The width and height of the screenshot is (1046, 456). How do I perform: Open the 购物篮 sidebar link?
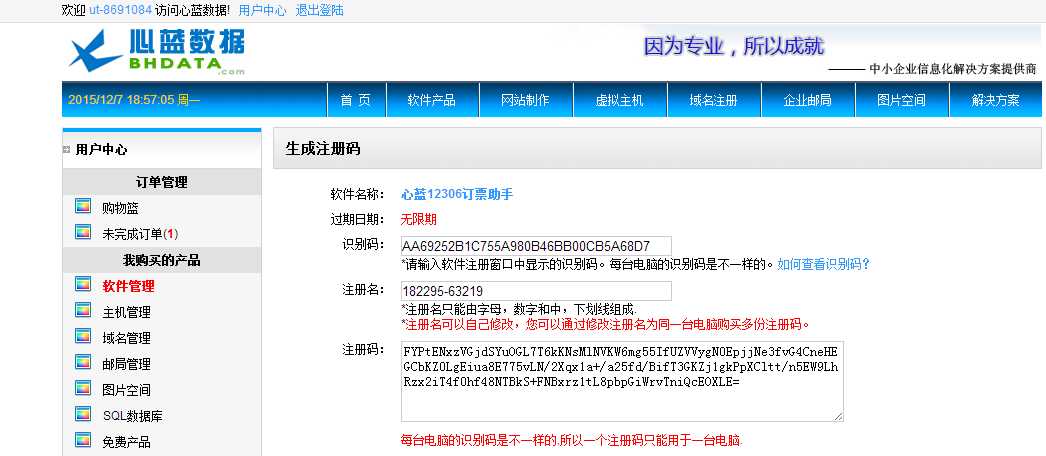click(121, 208)
